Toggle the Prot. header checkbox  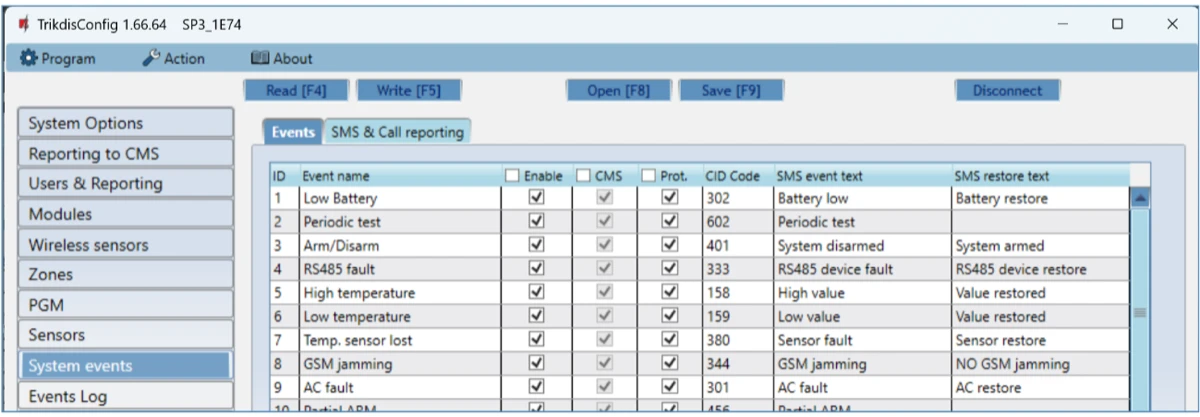pos(648,176)
